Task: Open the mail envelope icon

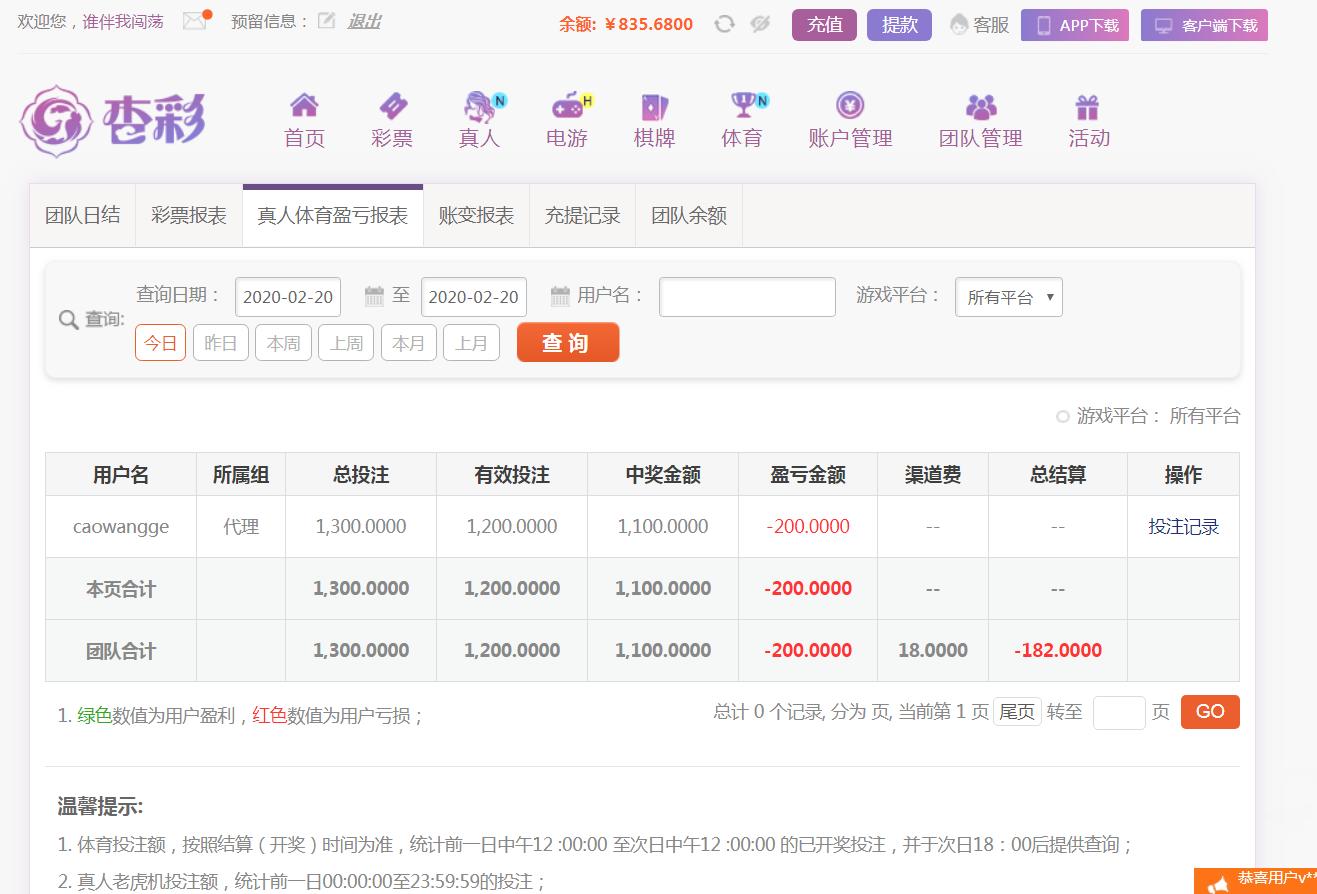Action: pos(194,21)
